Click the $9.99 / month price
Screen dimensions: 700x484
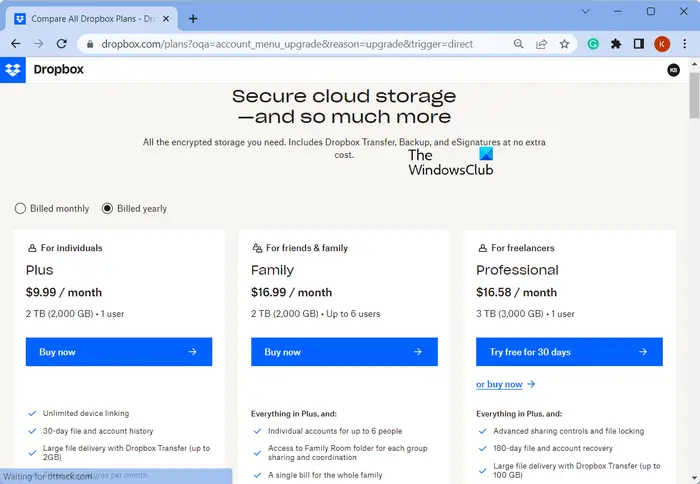coord(64,292)
